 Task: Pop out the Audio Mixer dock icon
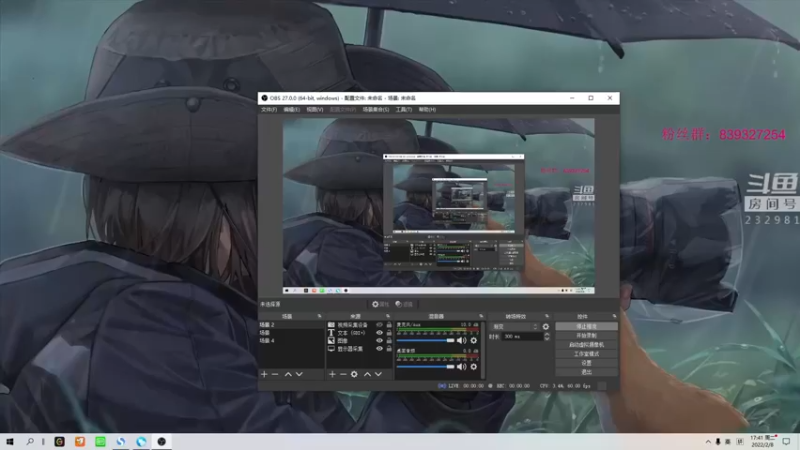click(481, 316)
